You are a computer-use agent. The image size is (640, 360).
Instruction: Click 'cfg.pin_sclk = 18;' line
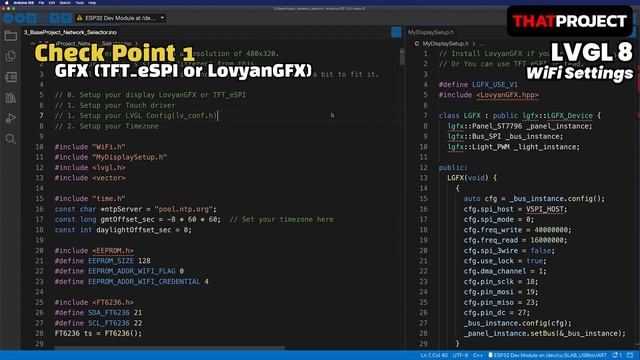(x=501, y=282)
